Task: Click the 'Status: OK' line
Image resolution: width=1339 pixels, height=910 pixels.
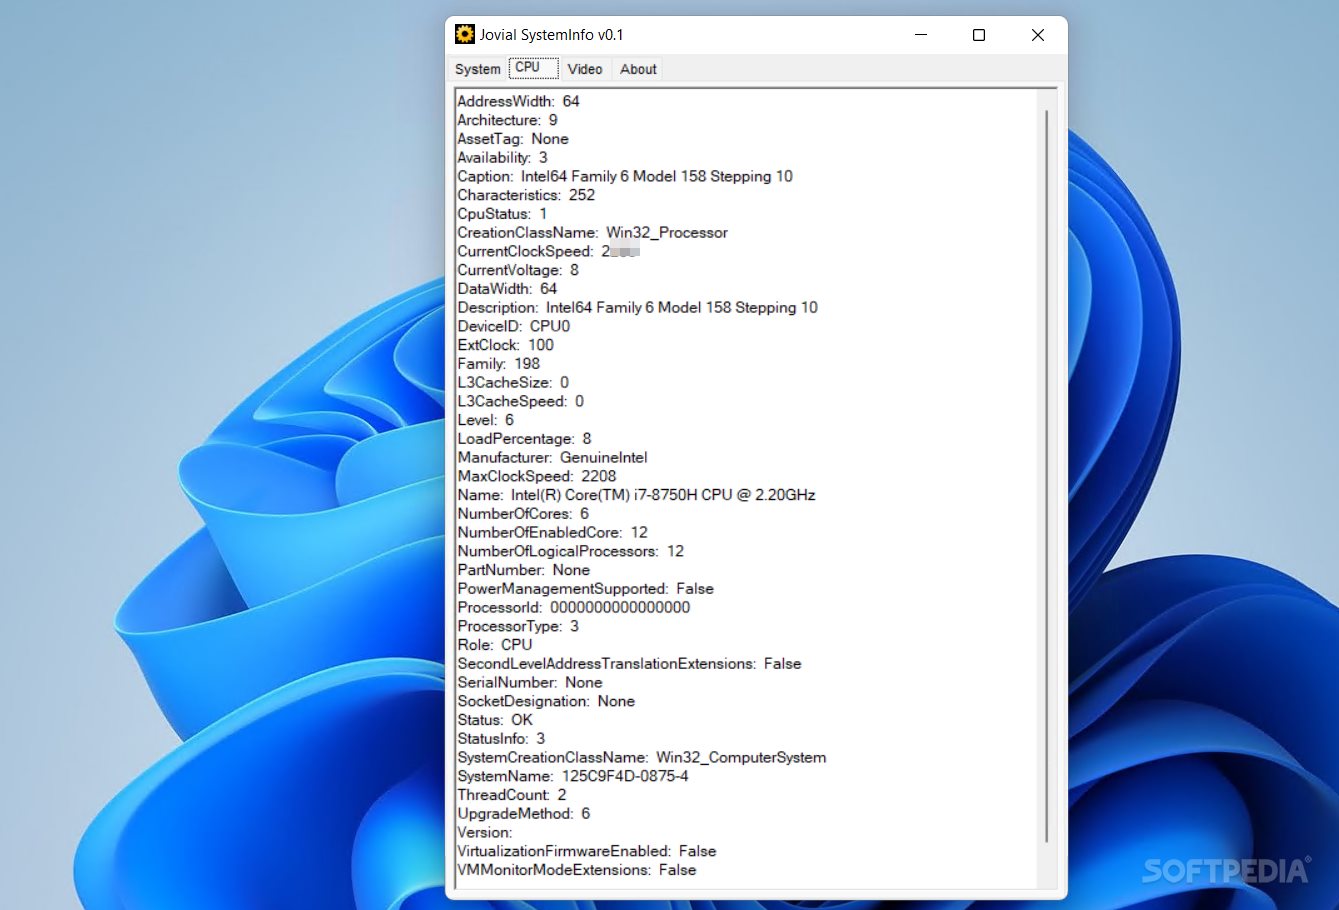Action: (495, 720)
